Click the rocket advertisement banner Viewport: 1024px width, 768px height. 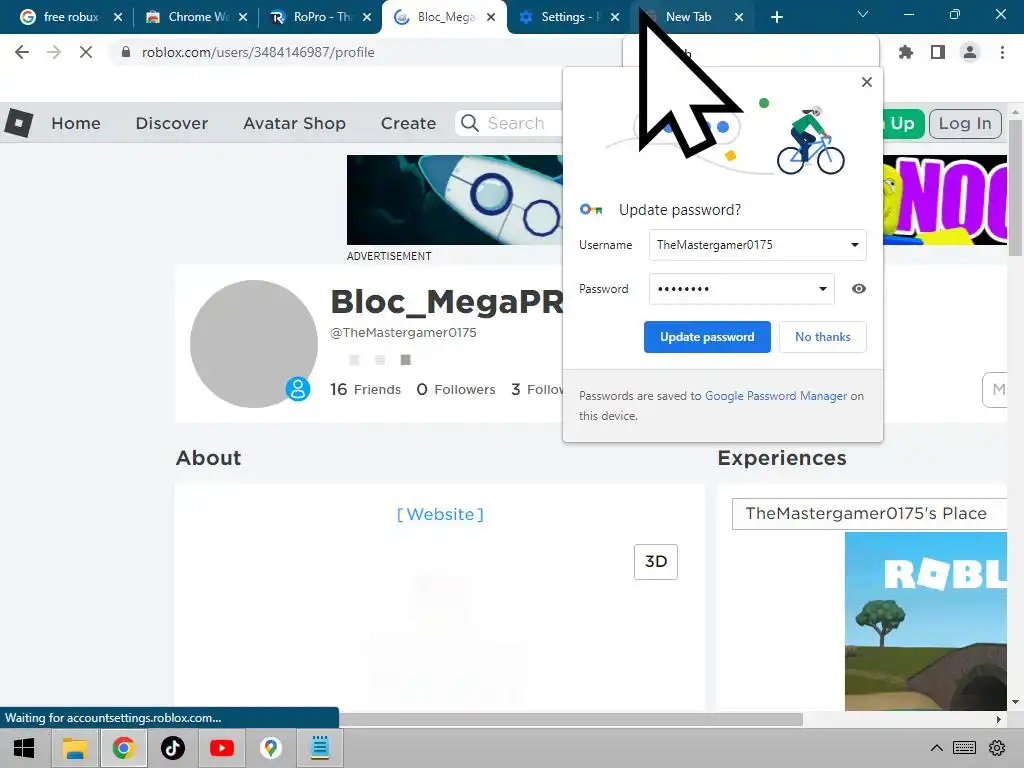tap(455, 200)
